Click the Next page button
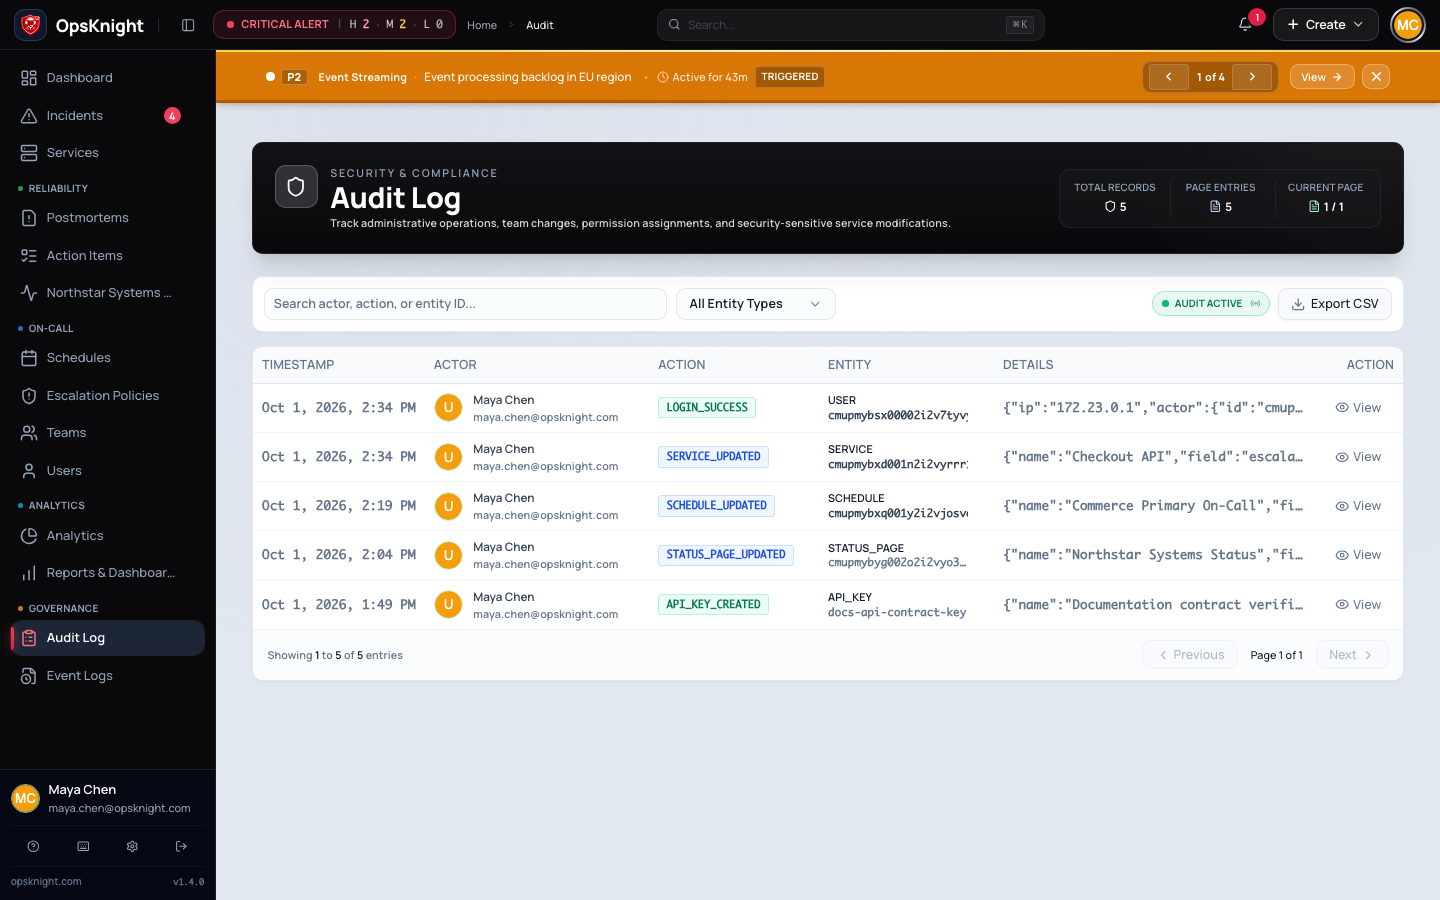This screenshot has width=1440, height=900. (1352, 655)
